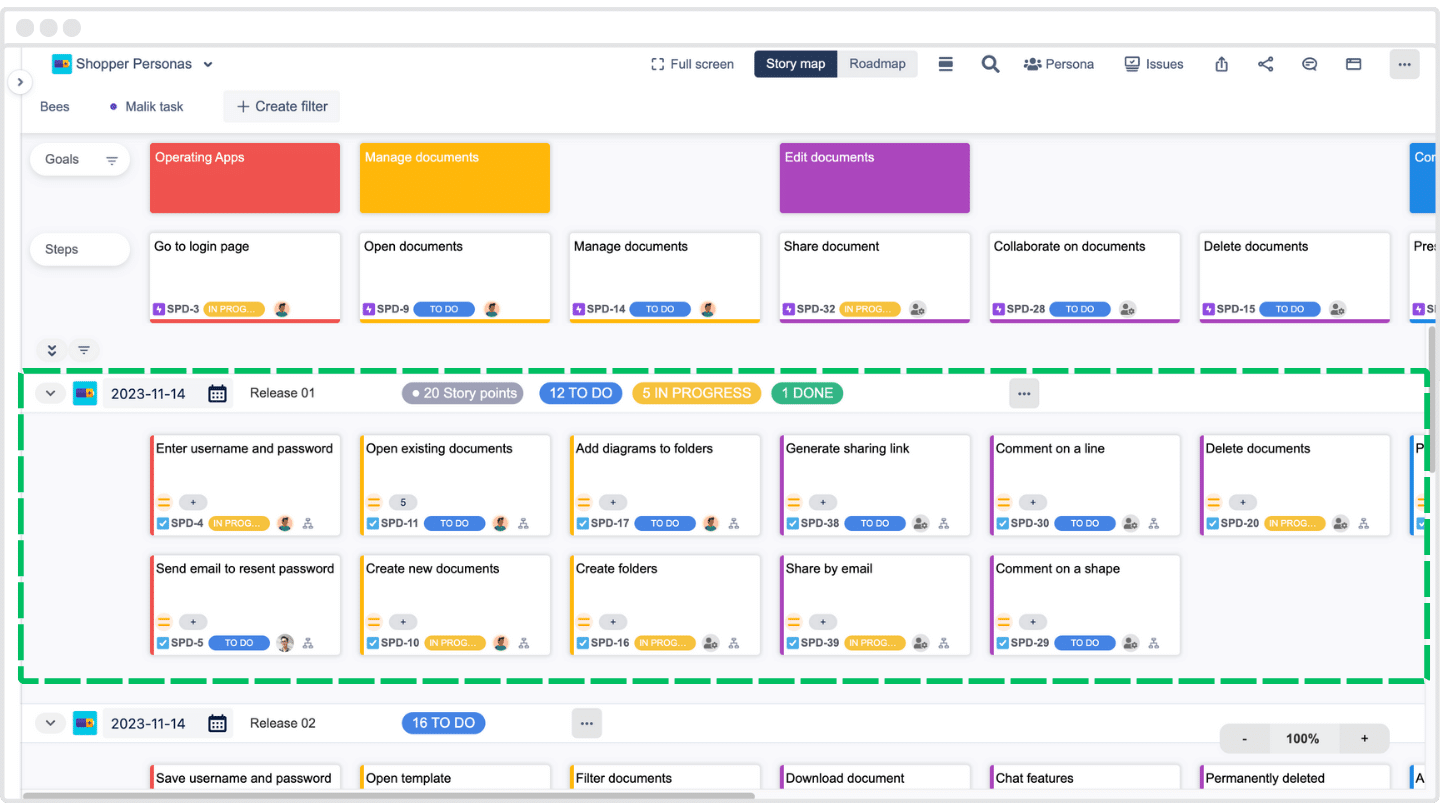Viewport: 1440px width, 810px height.
Task: Click the 12 TO DO status badge
Action: coord(581,393)
